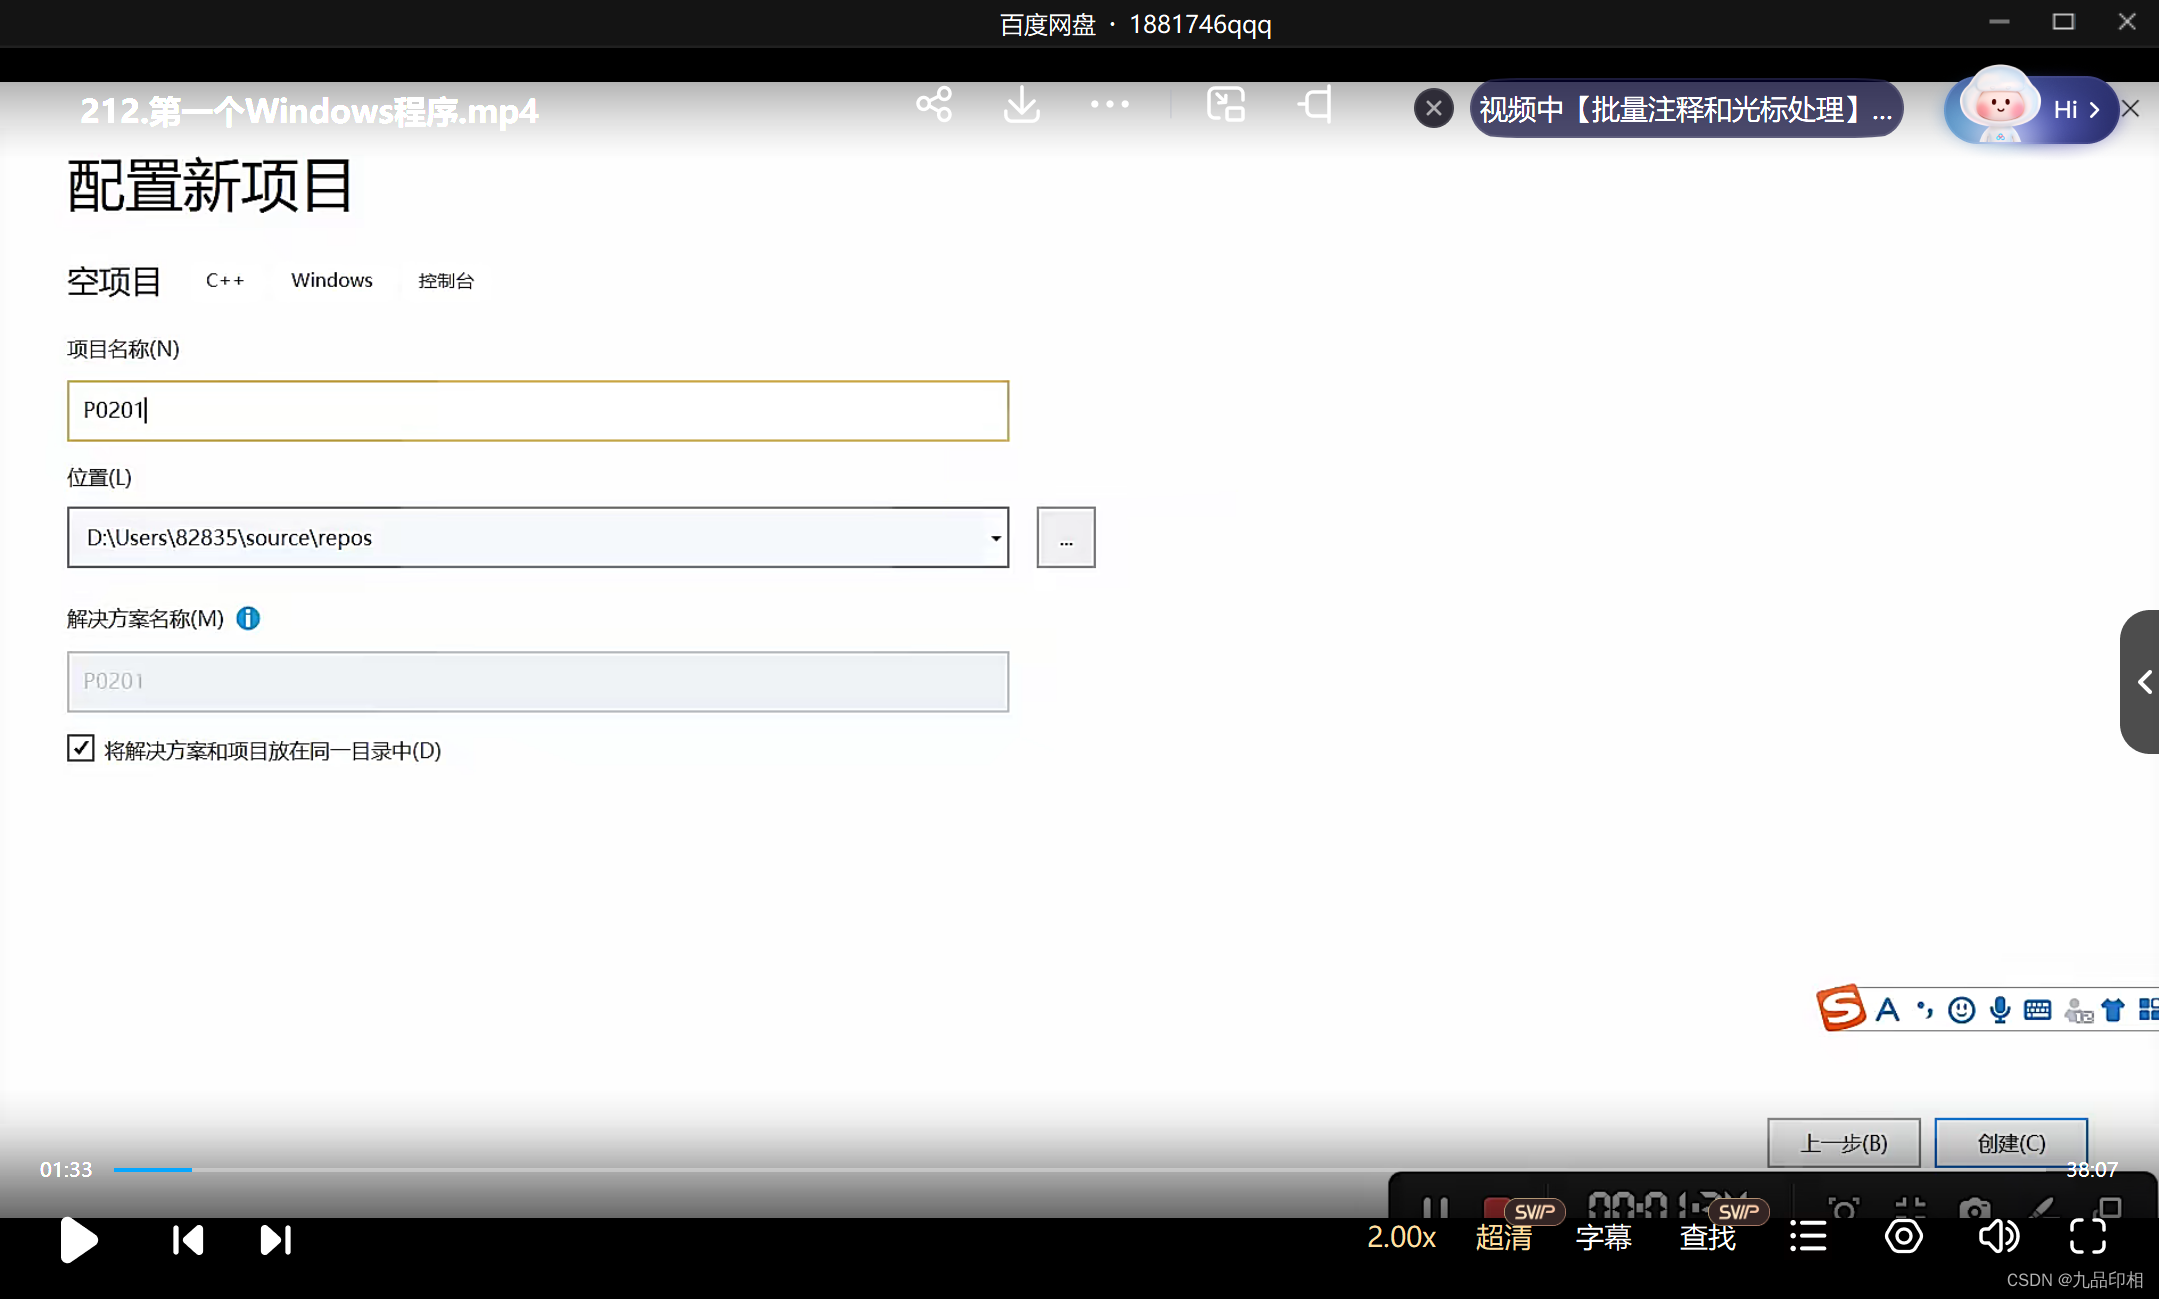Enter fullscreen mode
The image size is (2159, 1299).
click(2088, 1237)
